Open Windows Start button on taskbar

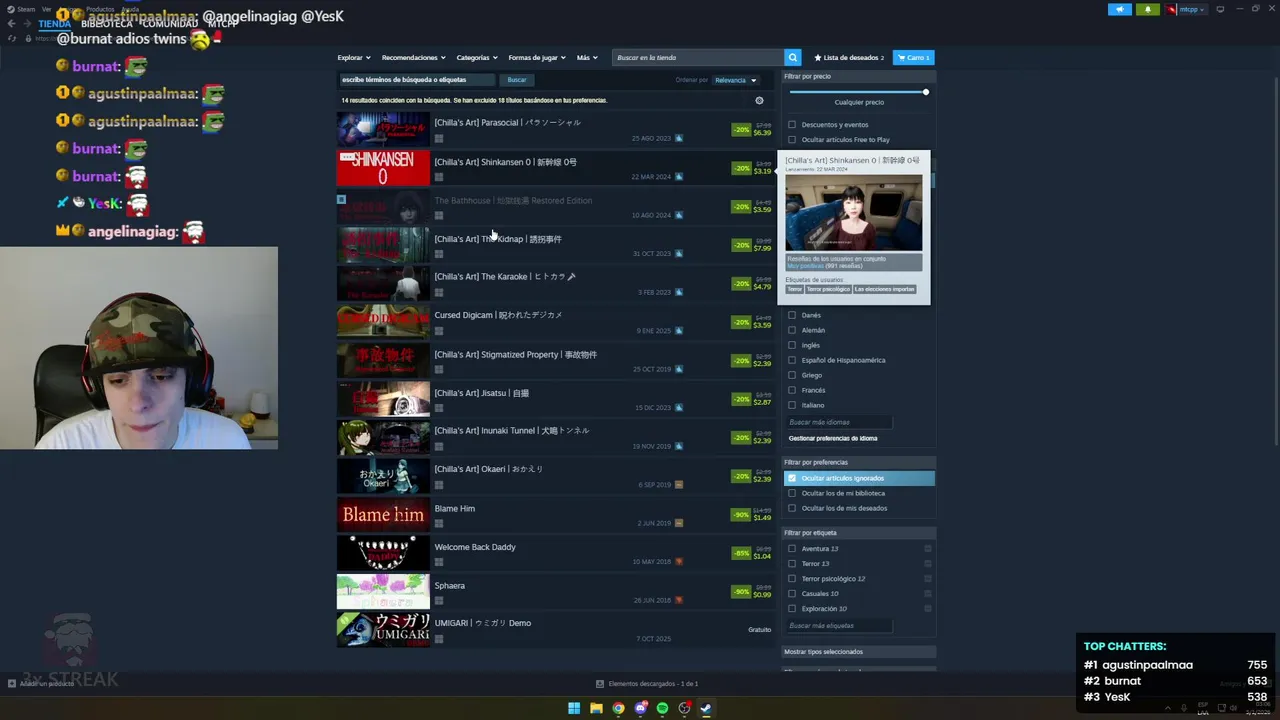coord(574,708)
